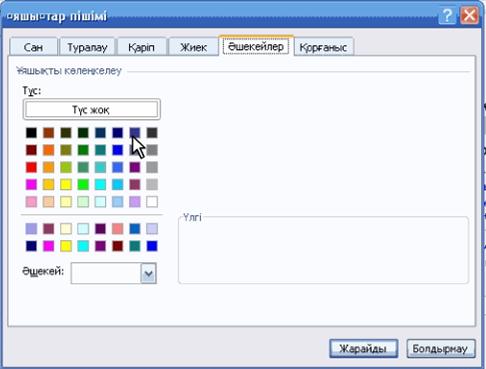This screenshot has height=369, width=486.
Task: Close the cell format dialog
Action: tap(469, 15)
